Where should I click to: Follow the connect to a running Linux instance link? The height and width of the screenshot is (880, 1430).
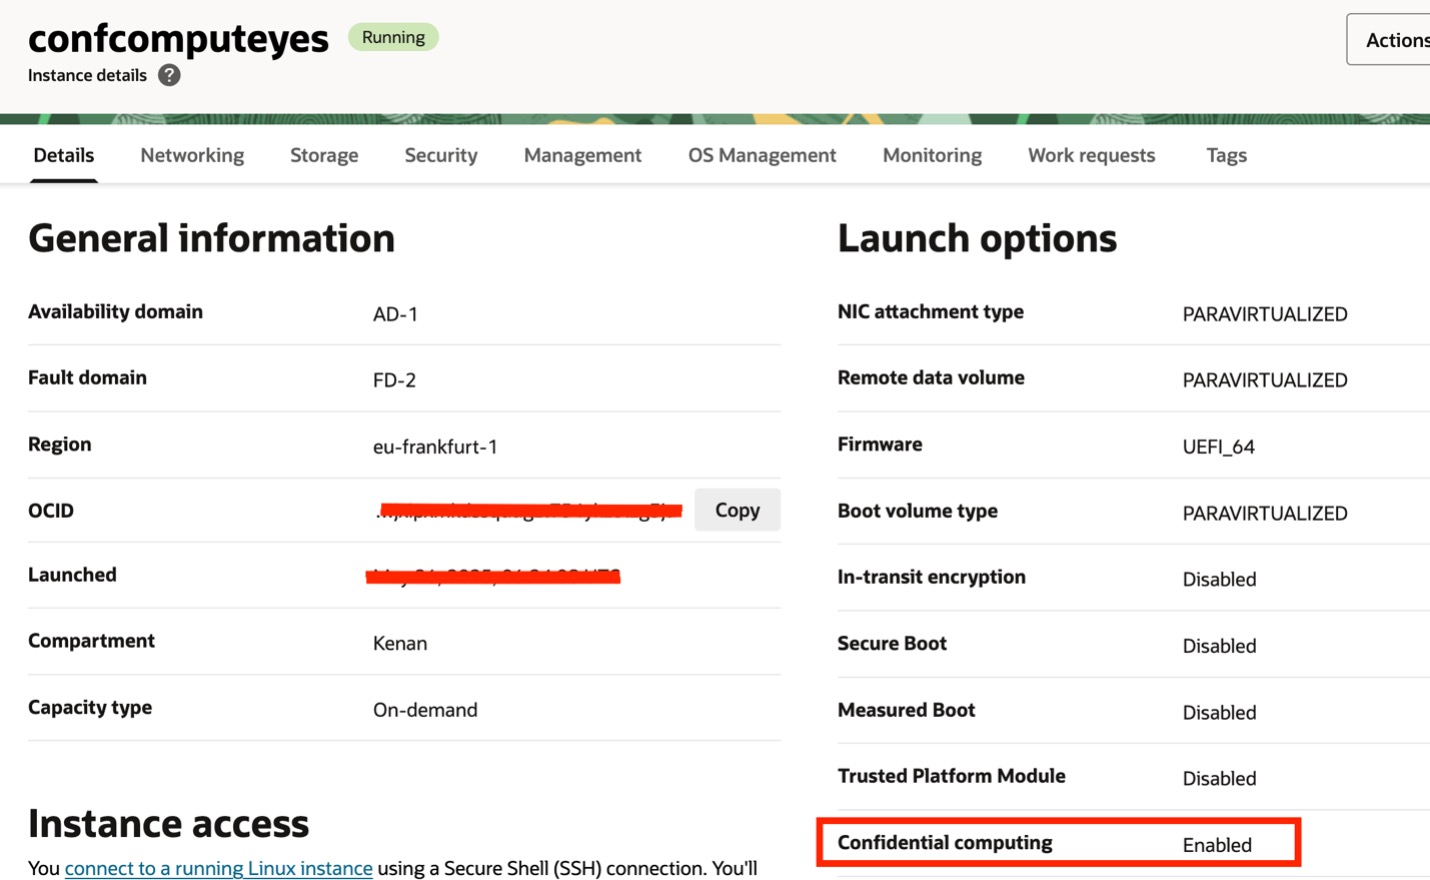coord(218,868)
